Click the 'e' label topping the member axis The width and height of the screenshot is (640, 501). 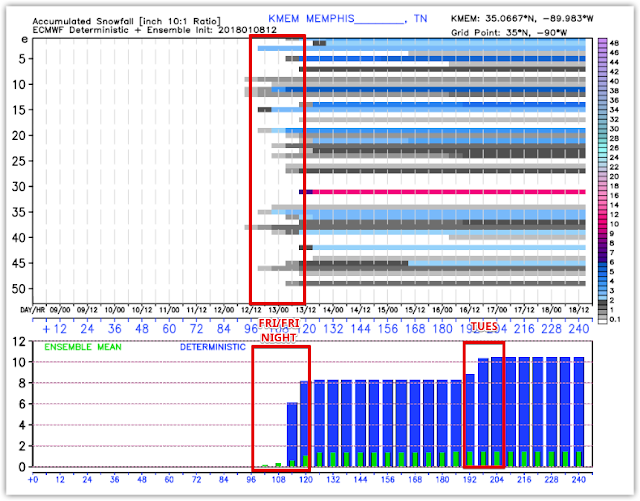(x=24, y=40)
